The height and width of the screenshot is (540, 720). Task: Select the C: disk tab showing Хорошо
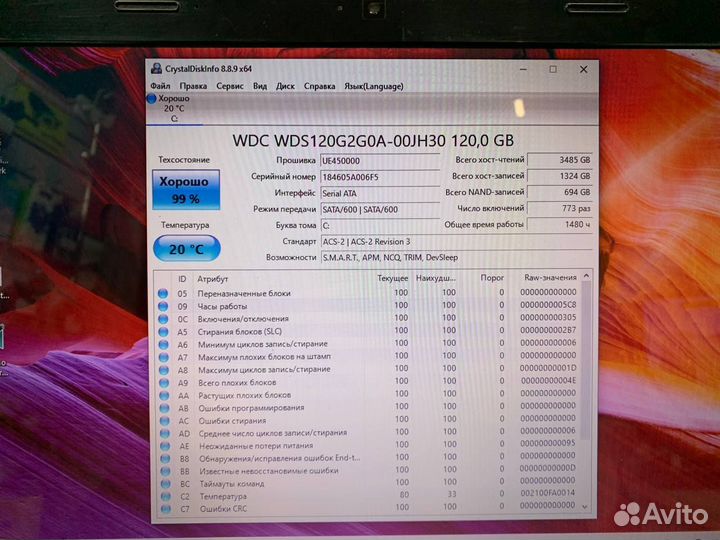[174, 108]
